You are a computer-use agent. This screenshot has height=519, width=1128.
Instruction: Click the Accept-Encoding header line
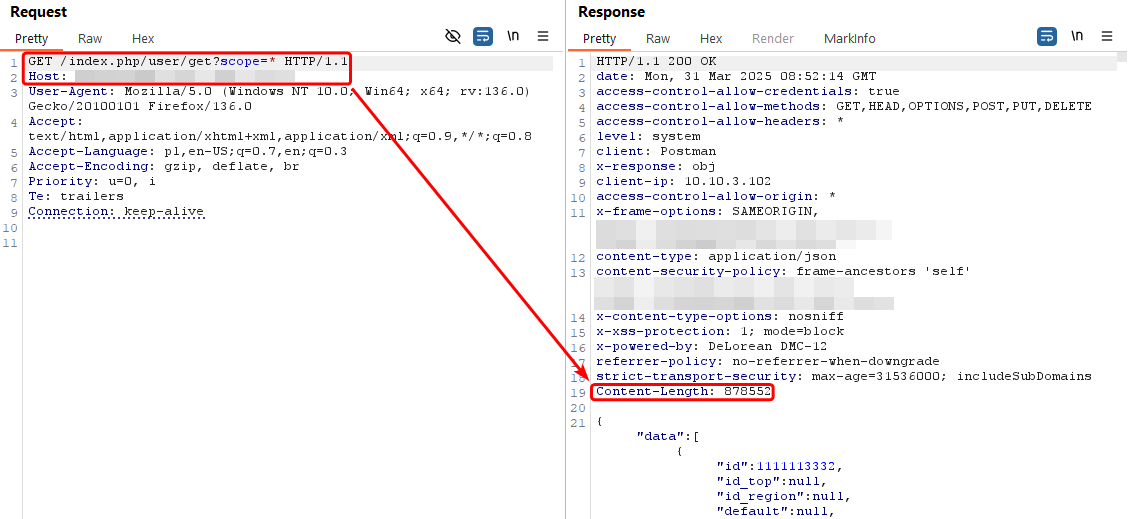coord(163,166)
